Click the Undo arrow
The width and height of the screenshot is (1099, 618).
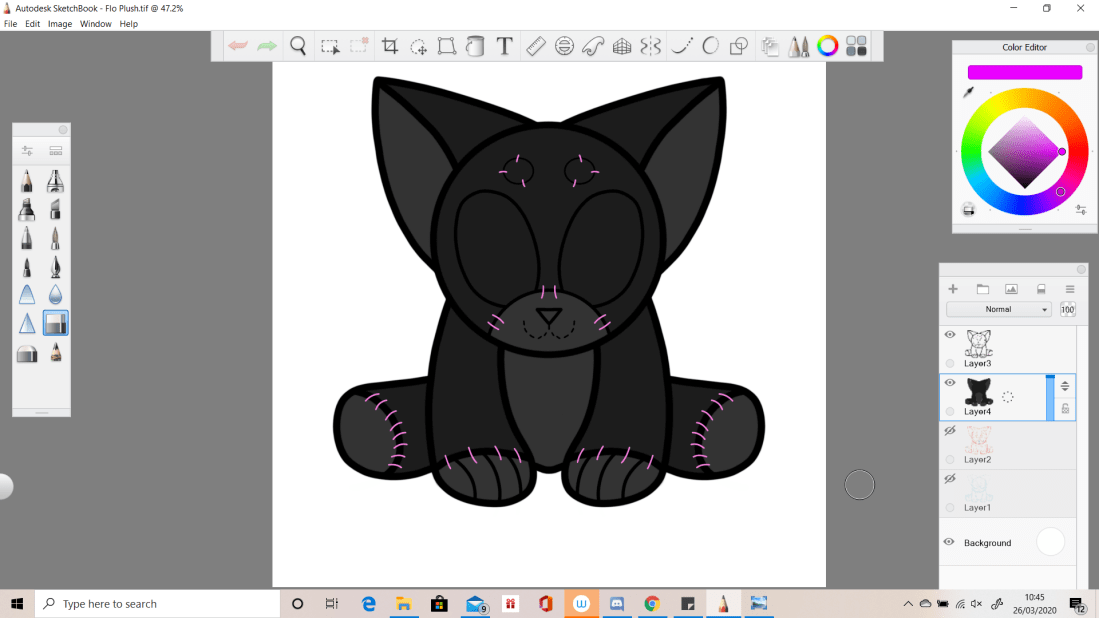tap(238, 46)
